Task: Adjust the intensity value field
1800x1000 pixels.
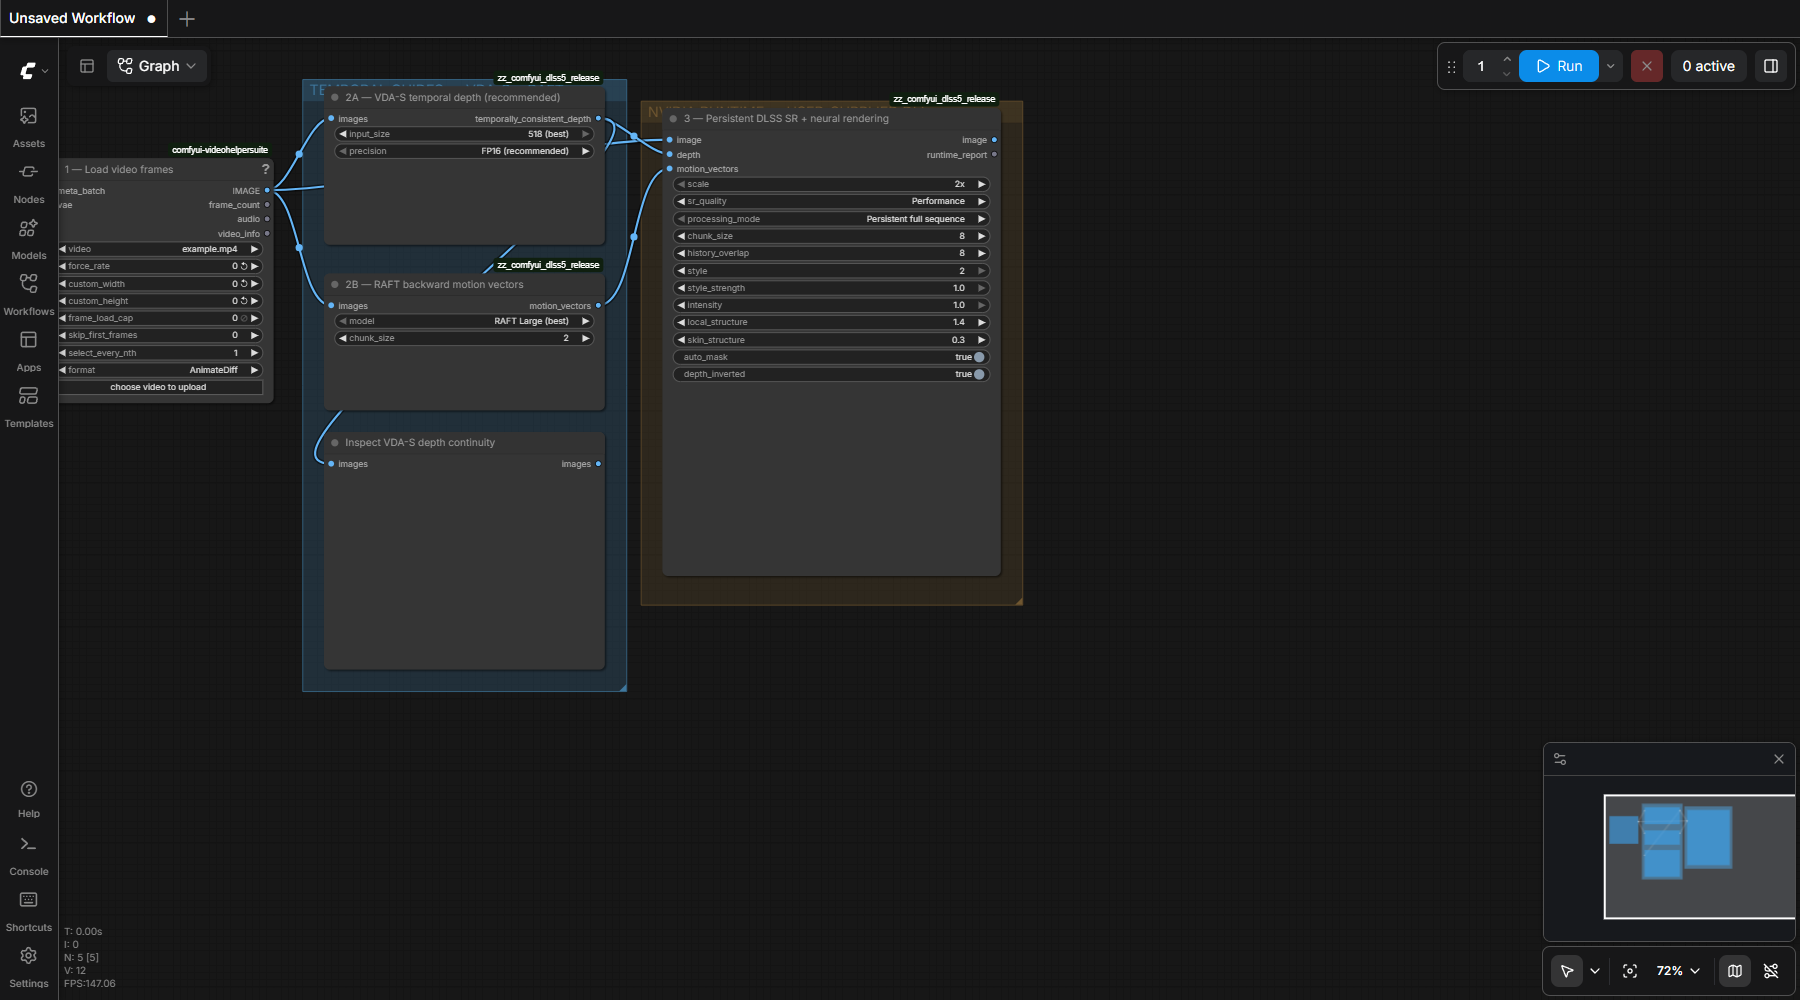Action: coord(831,305)
